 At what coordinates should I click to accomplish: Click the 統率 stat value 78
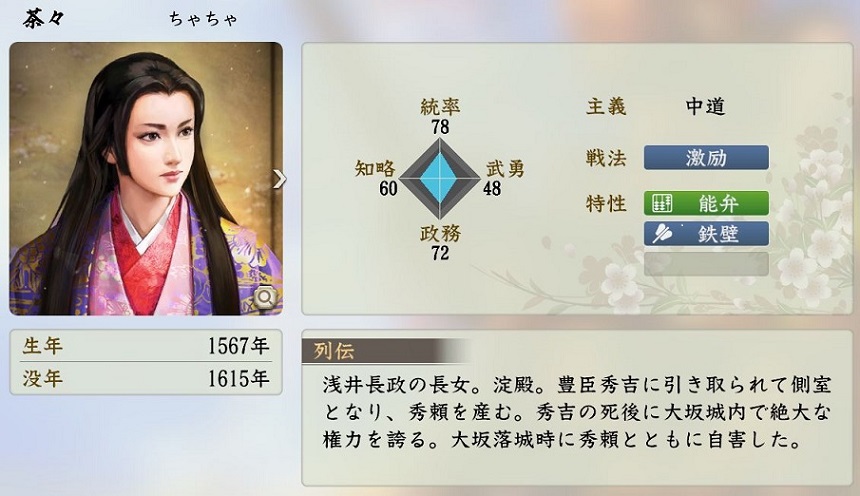(x=440, y=127)
